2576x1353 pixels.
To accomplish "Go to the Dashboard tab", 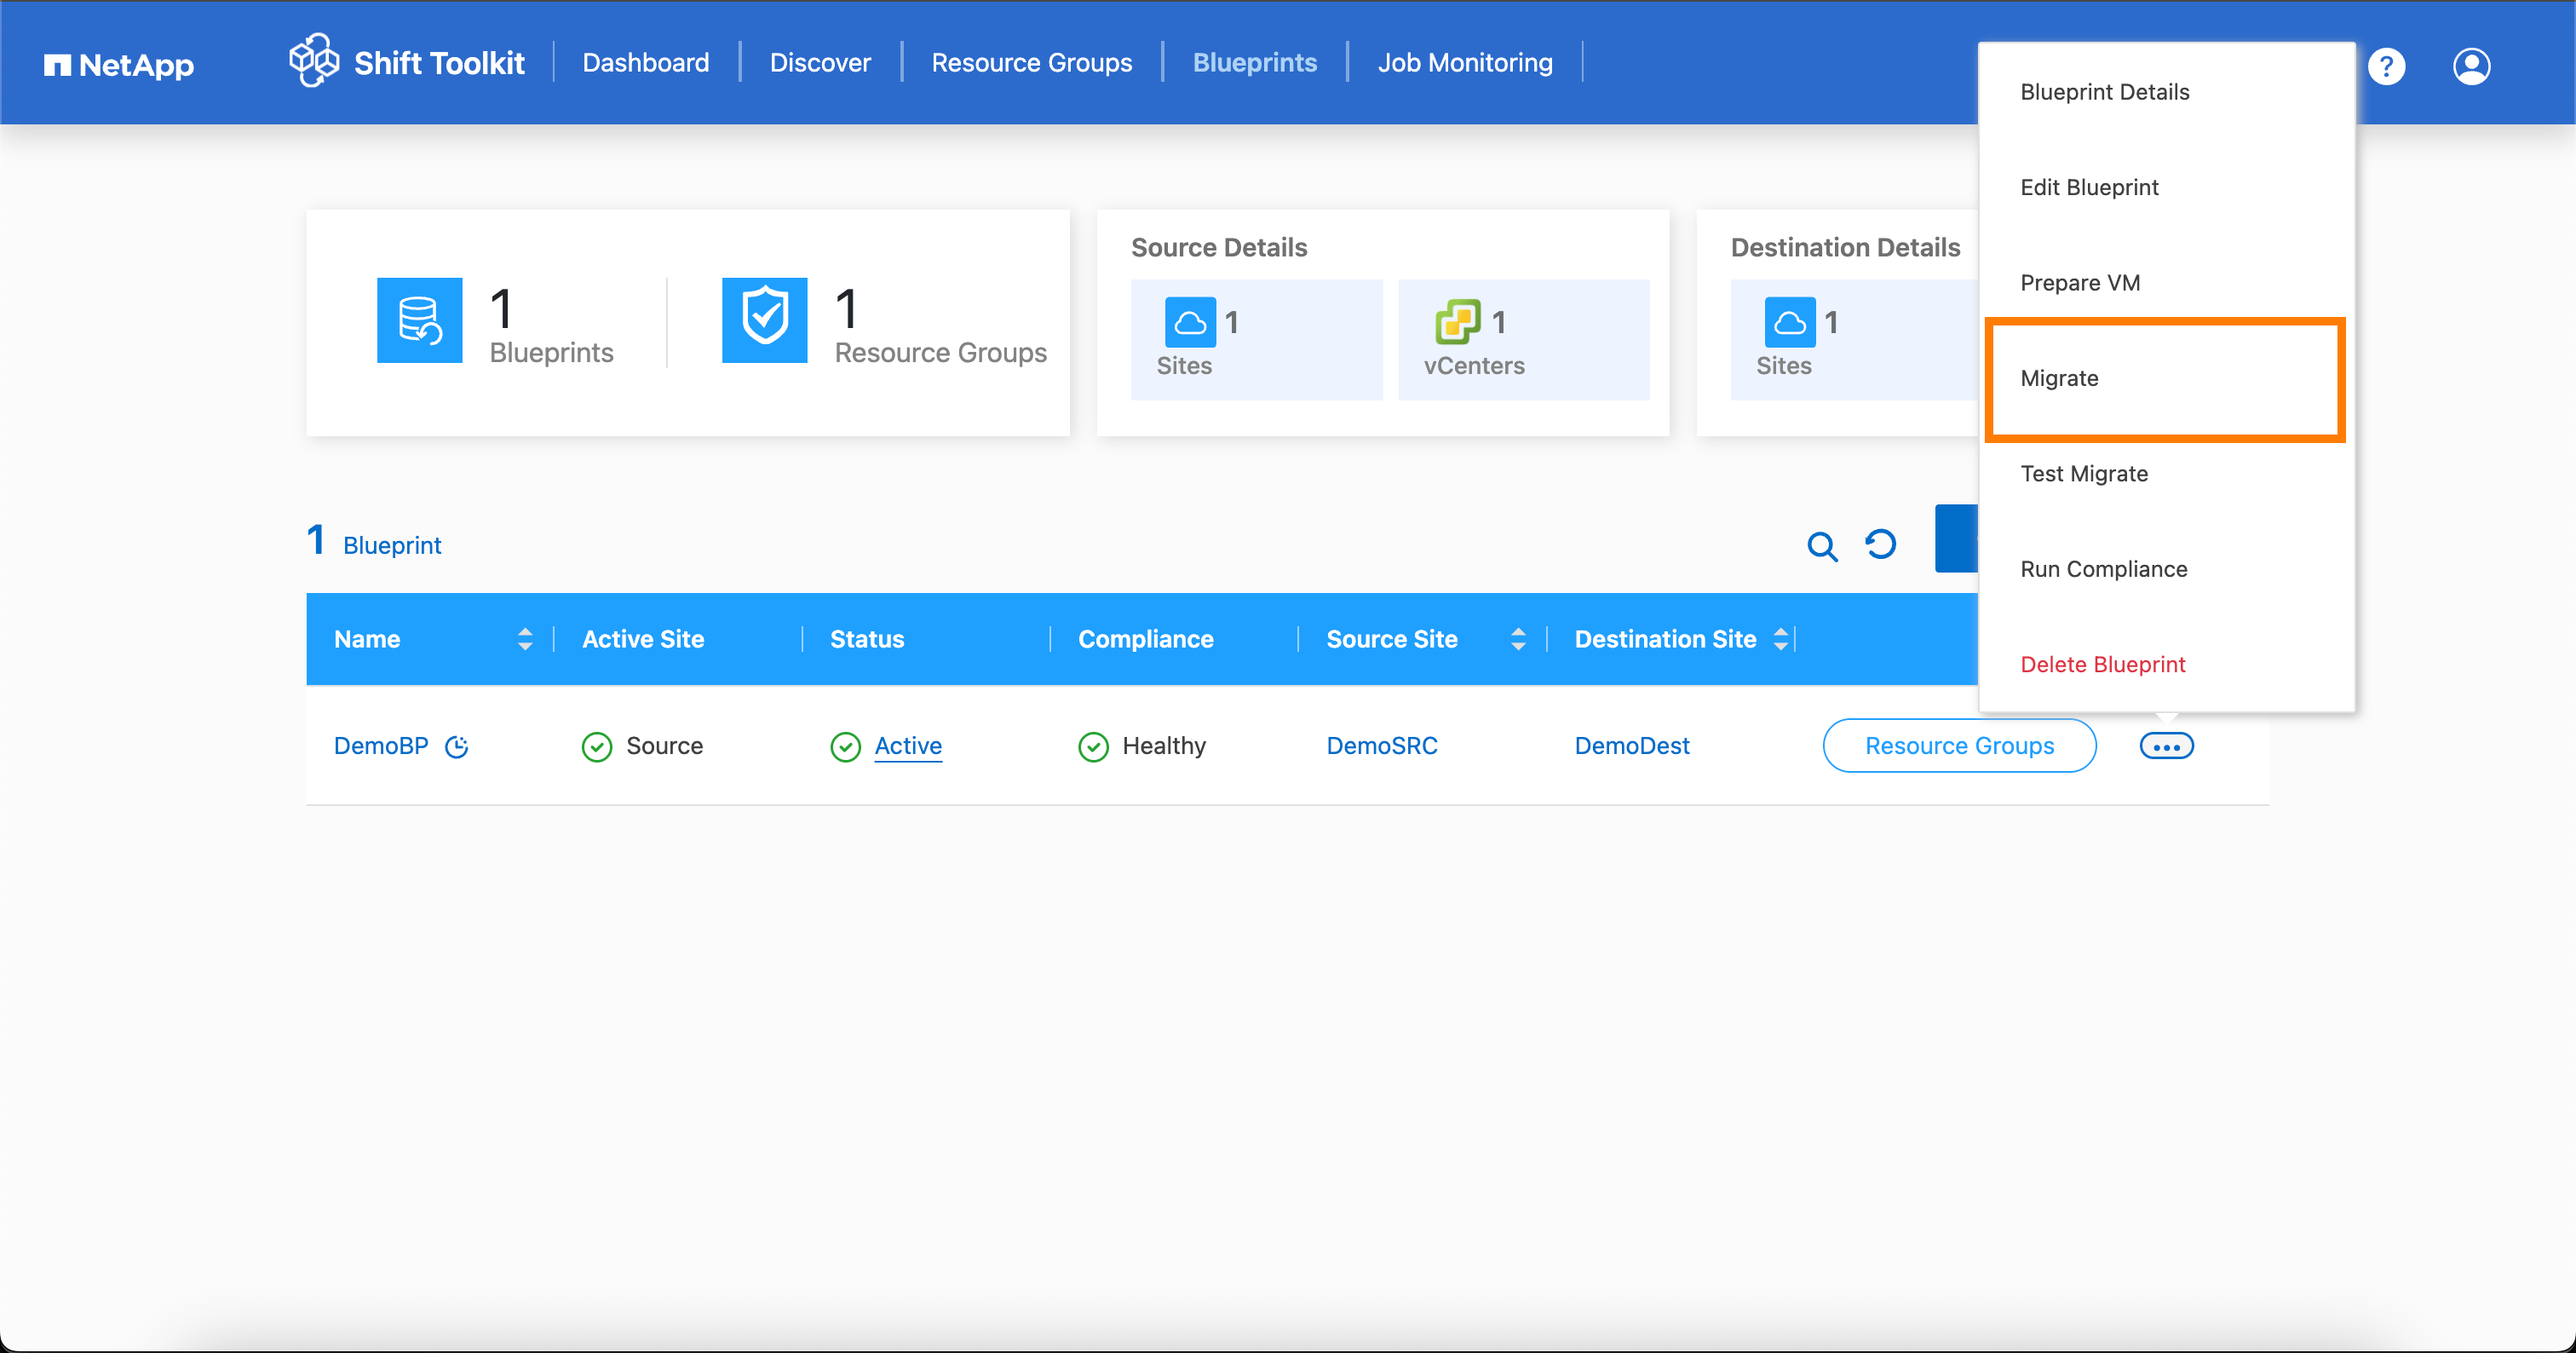I will click(645, 63).
